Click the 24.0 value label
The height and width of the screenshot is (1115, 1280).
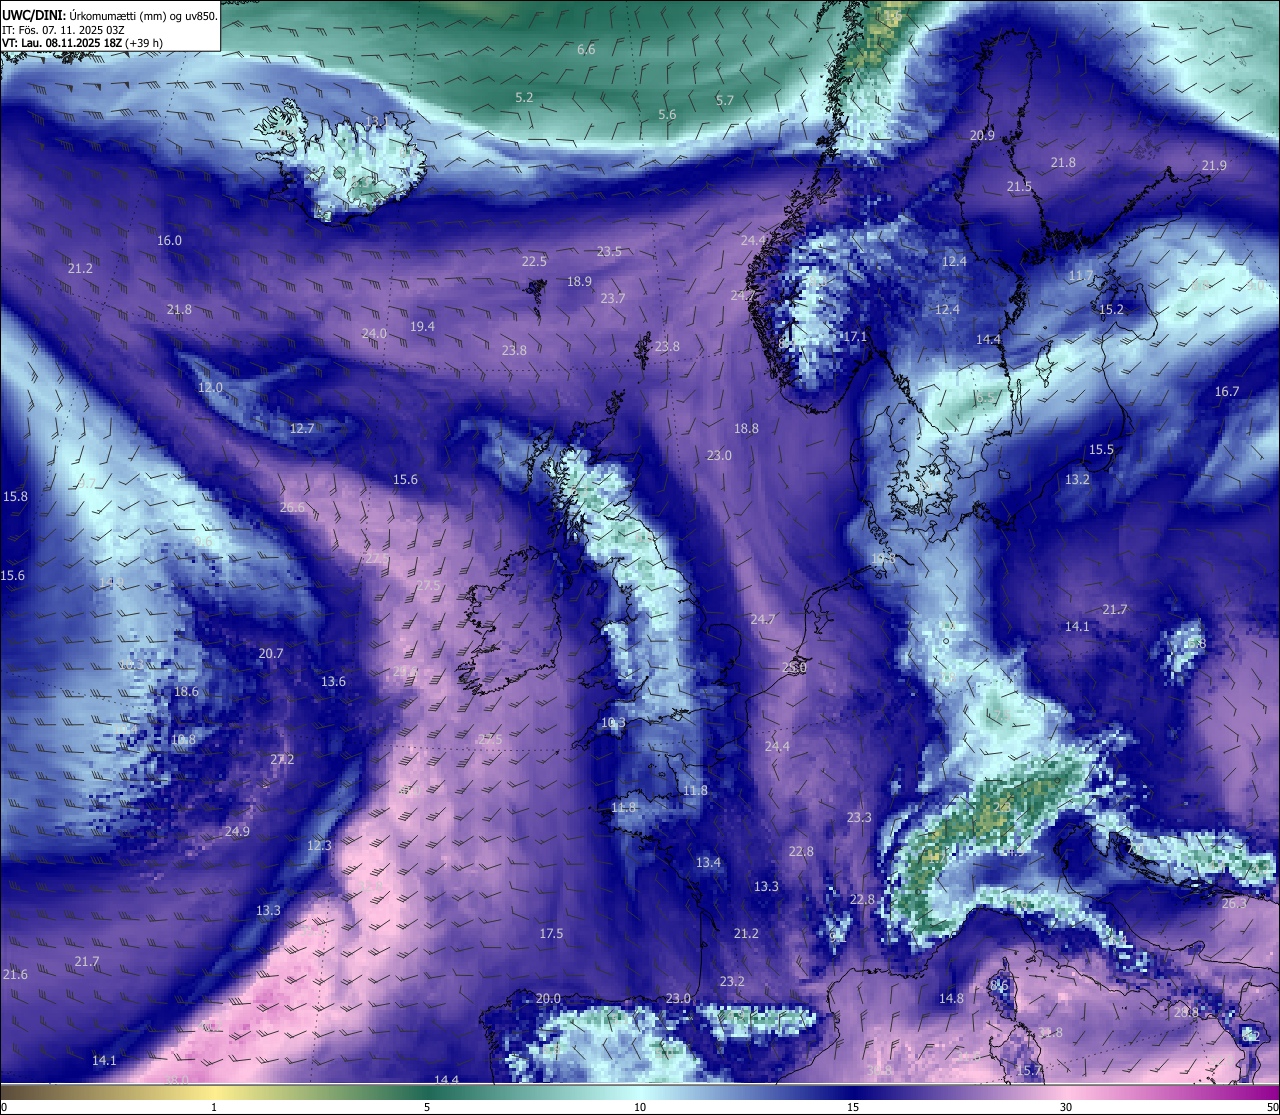coord(374,333)
